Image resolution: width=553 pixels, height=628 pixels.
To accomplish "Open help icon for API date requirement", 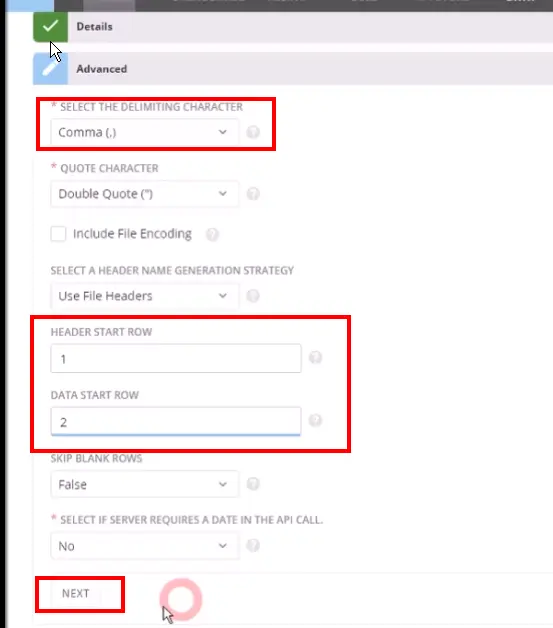I will 253,545.
